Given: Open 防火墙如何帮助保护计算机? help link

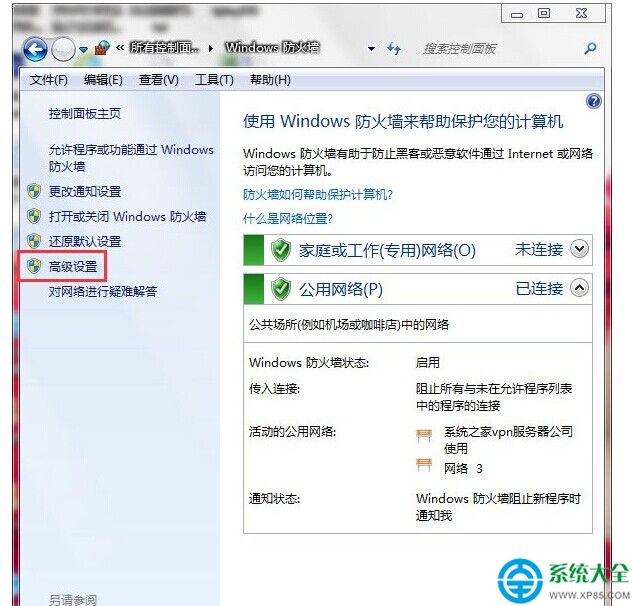Looking at the screenshot, I should 318,195.
